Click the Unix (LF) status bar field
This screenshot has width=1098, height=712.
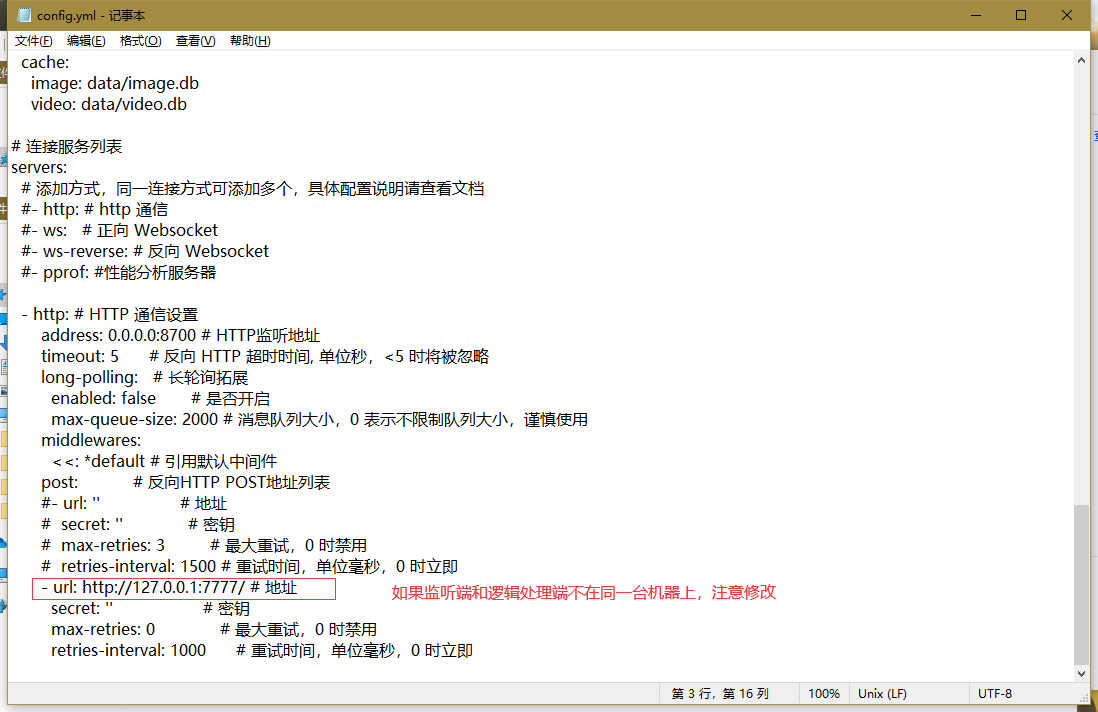[882, 693]
